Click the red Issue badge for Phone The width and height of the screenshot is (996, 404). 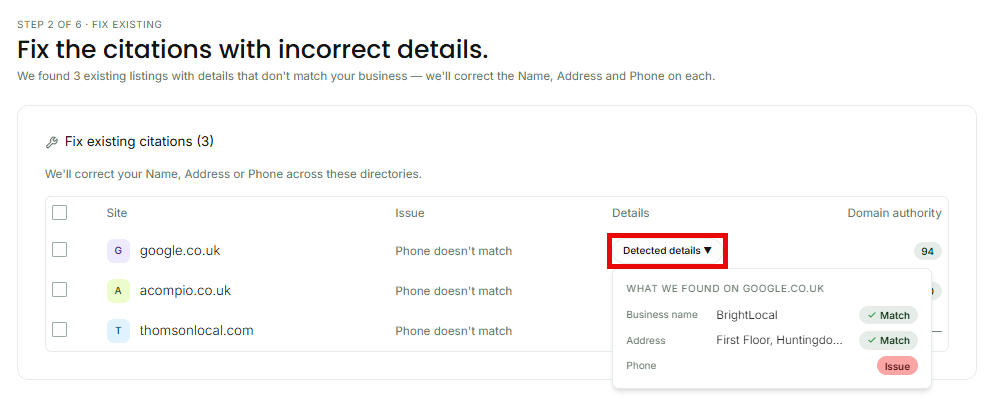click(898, 366)
